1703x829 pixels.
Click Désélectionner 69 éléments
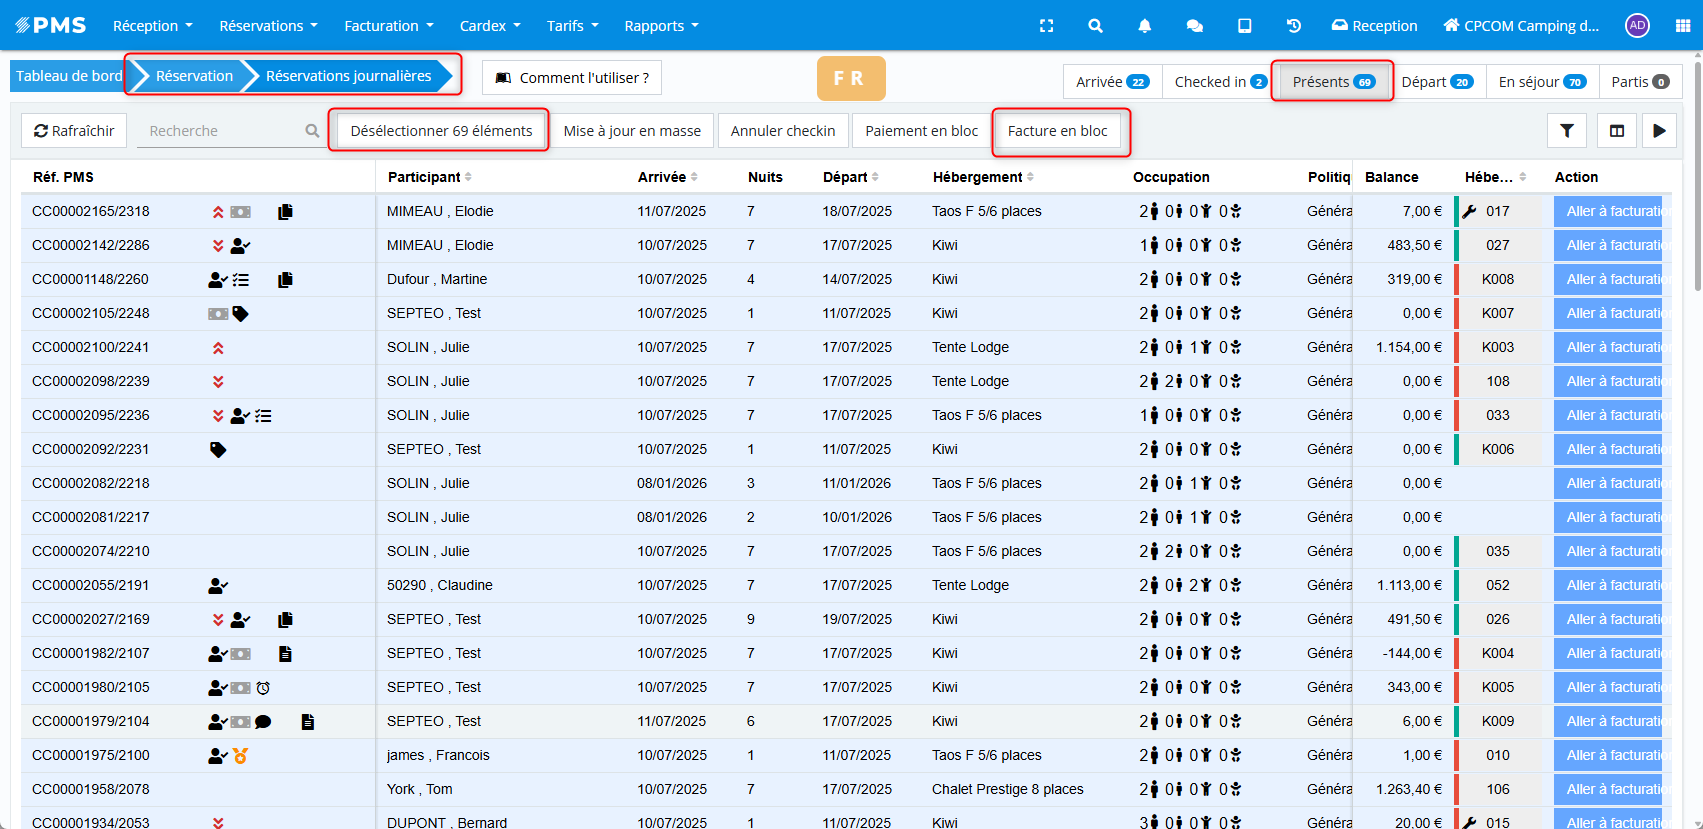[x=441, y=131]
